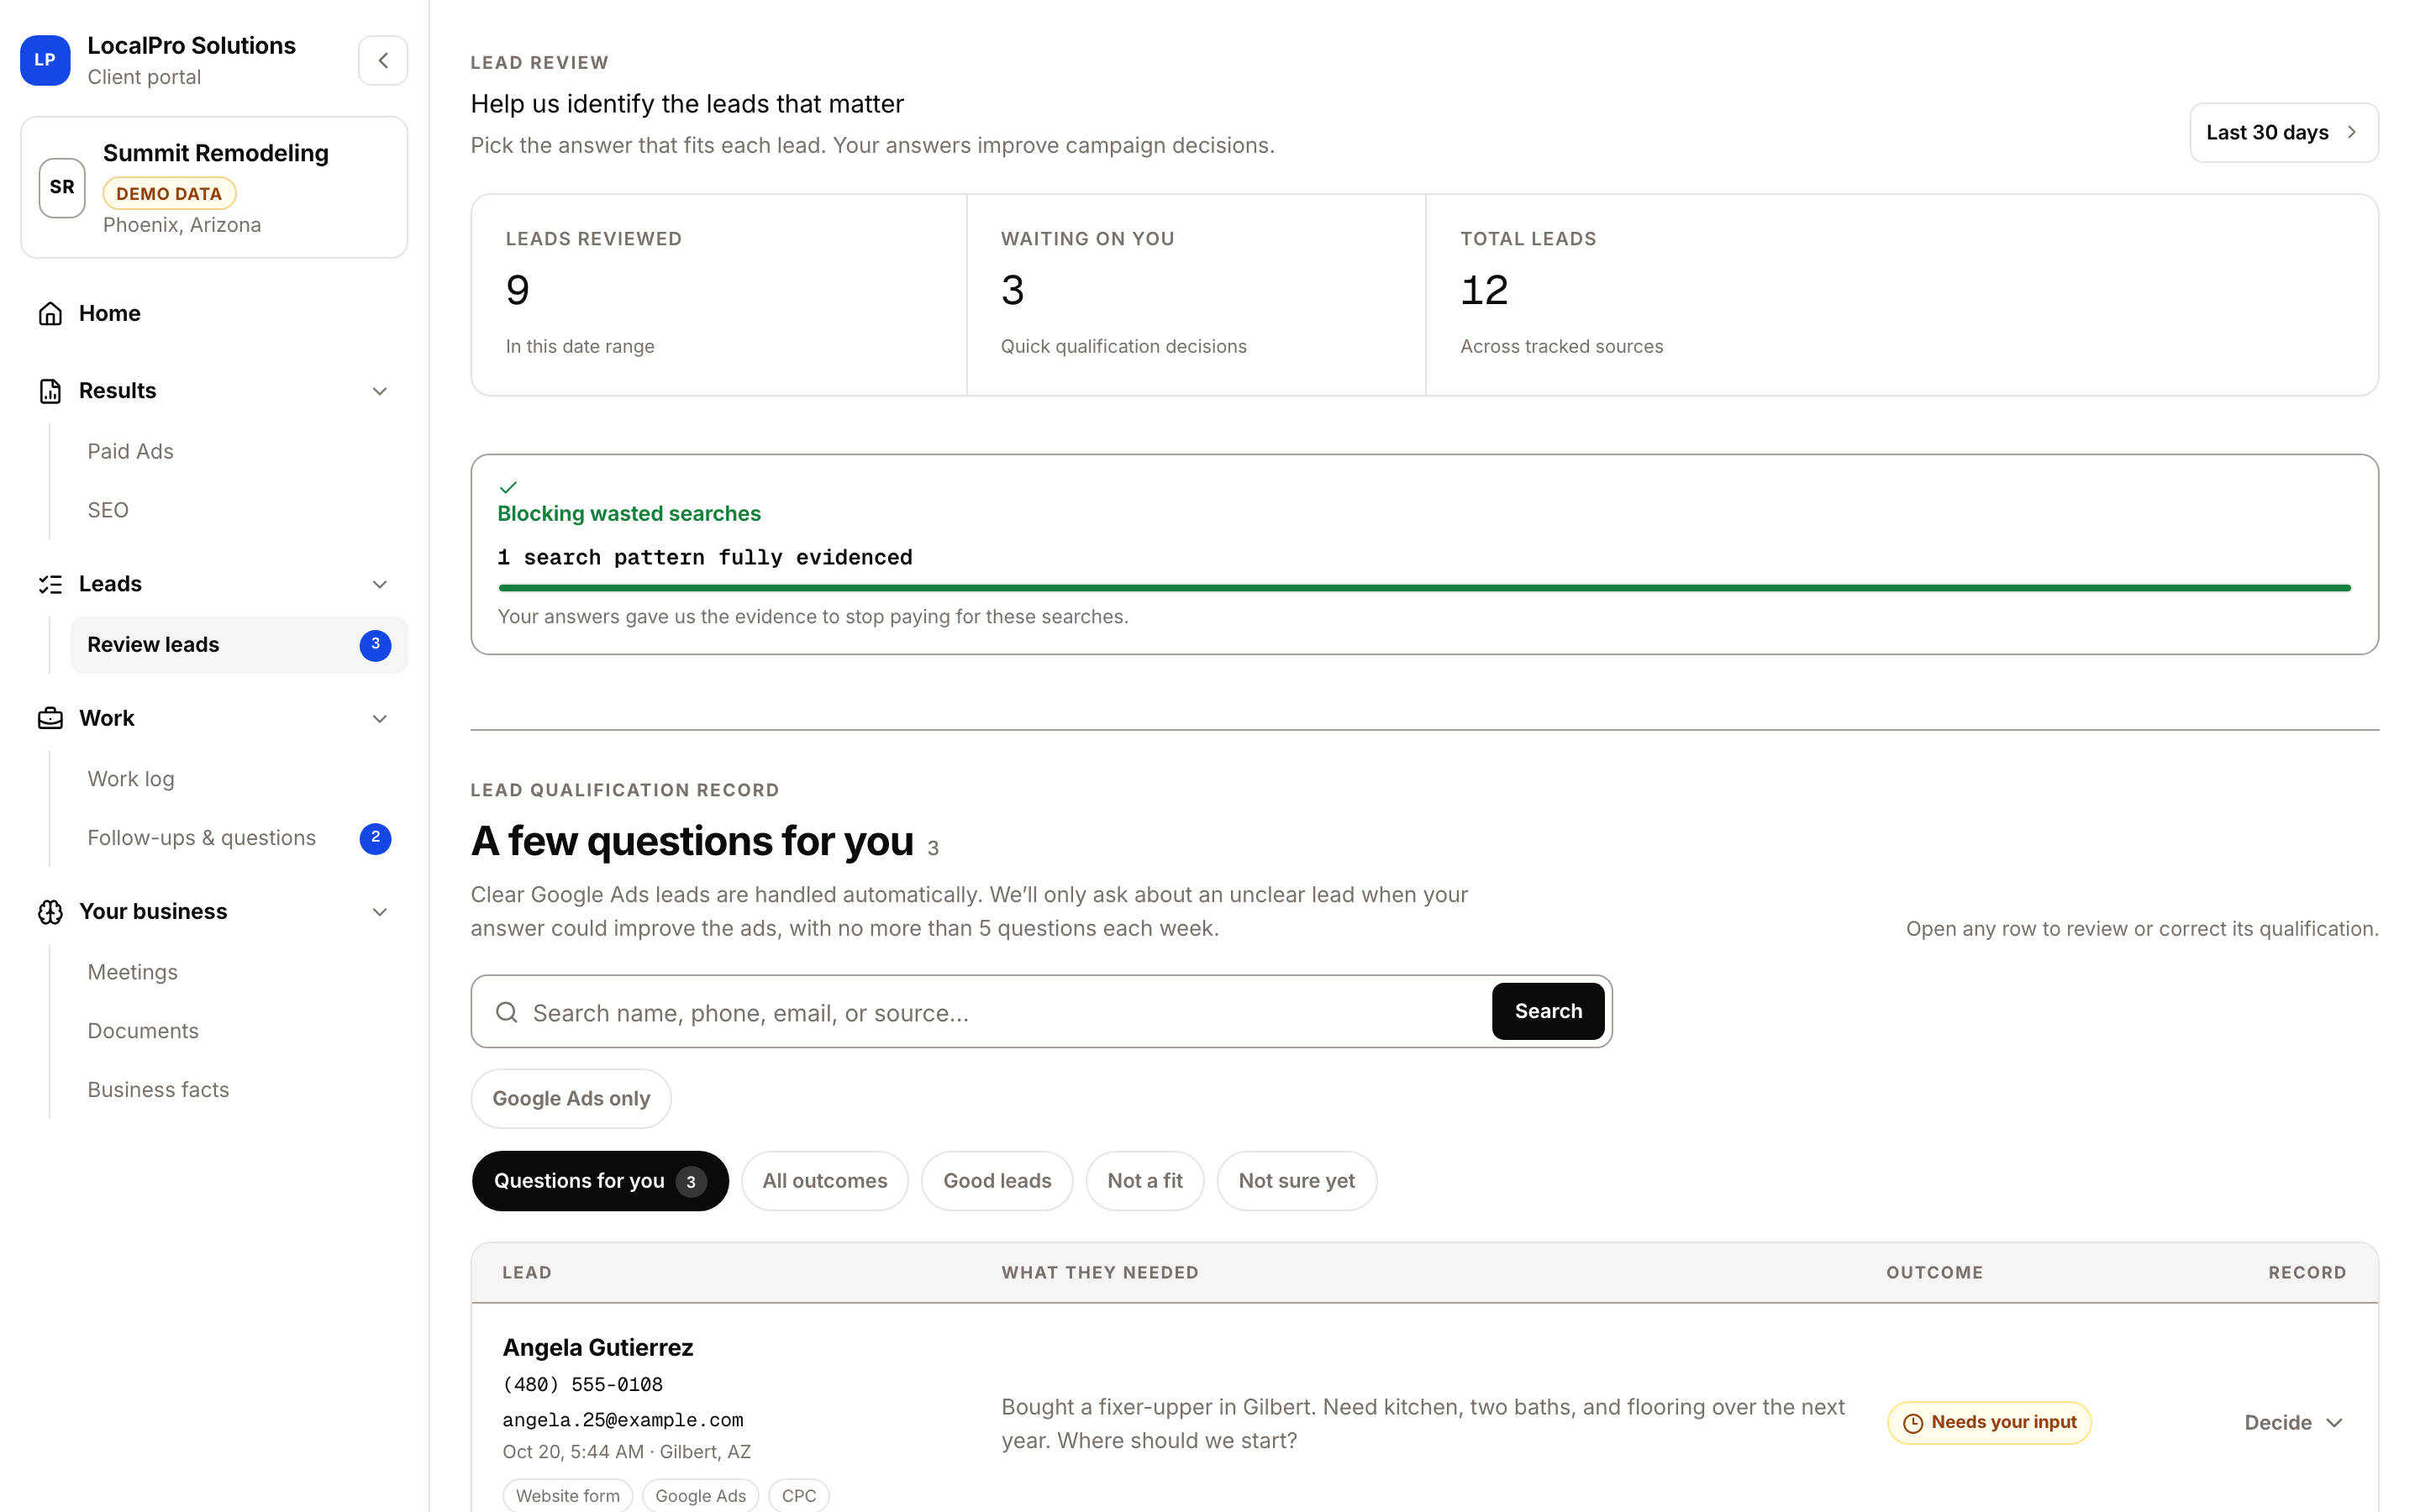Viewport: 2420px width, 1512px height.
Task: Click the Summit Remodeling client name
Action: pos(216,153)
